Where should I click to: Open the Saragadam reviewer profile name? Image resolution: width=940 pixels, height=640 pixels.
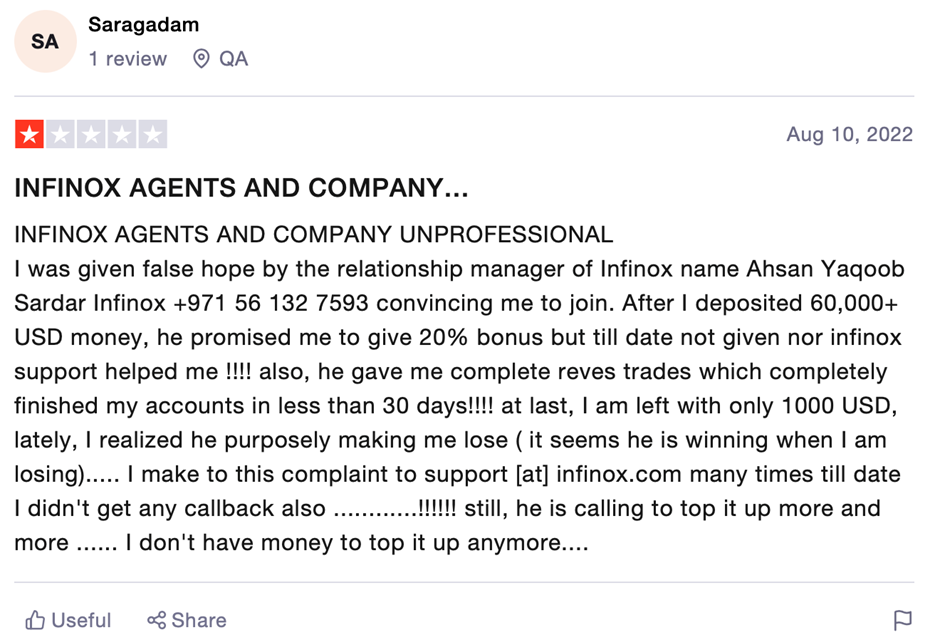click(143, 25)
